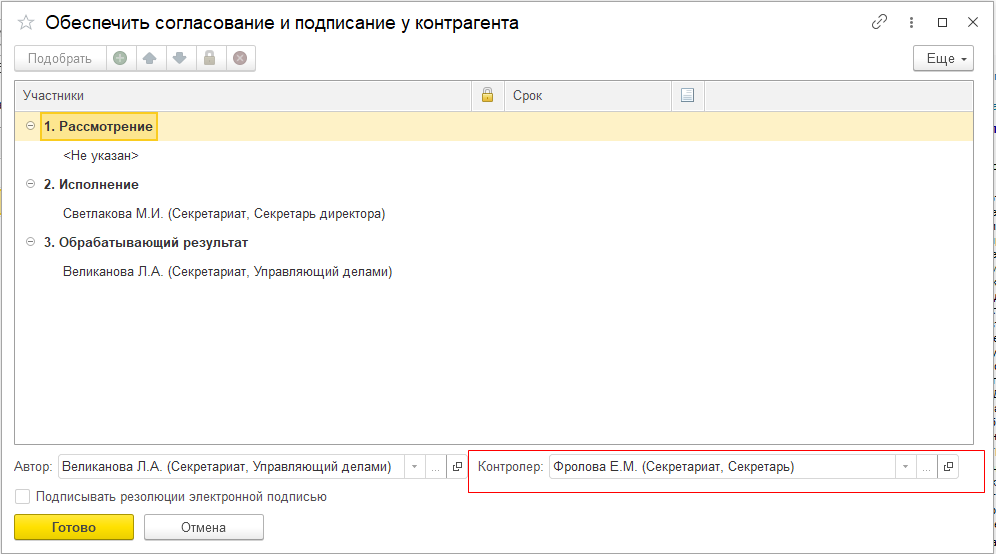Open the Автор field dropdown arrow
The width and height of the screenshot is (996, 554).
[414, 466]
